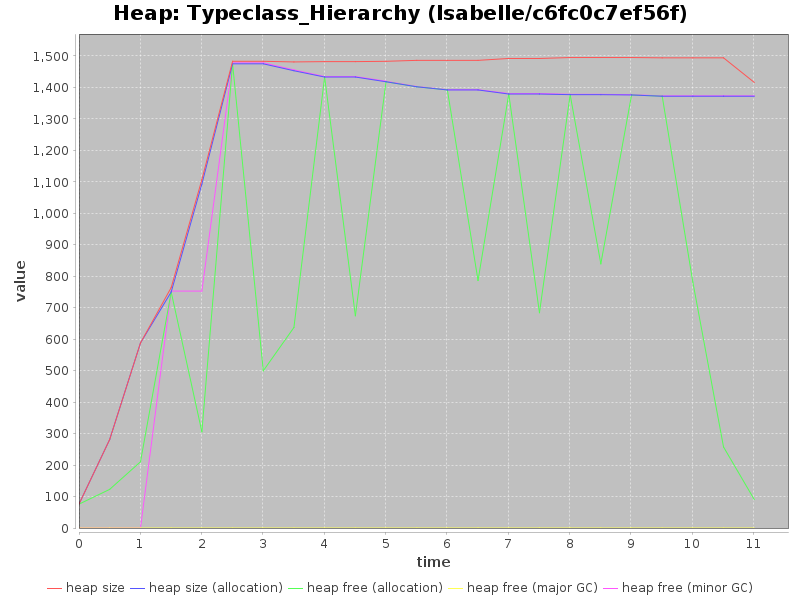Click the "time" x-axis label
This screenshot has height=600, width=800.
433,562
